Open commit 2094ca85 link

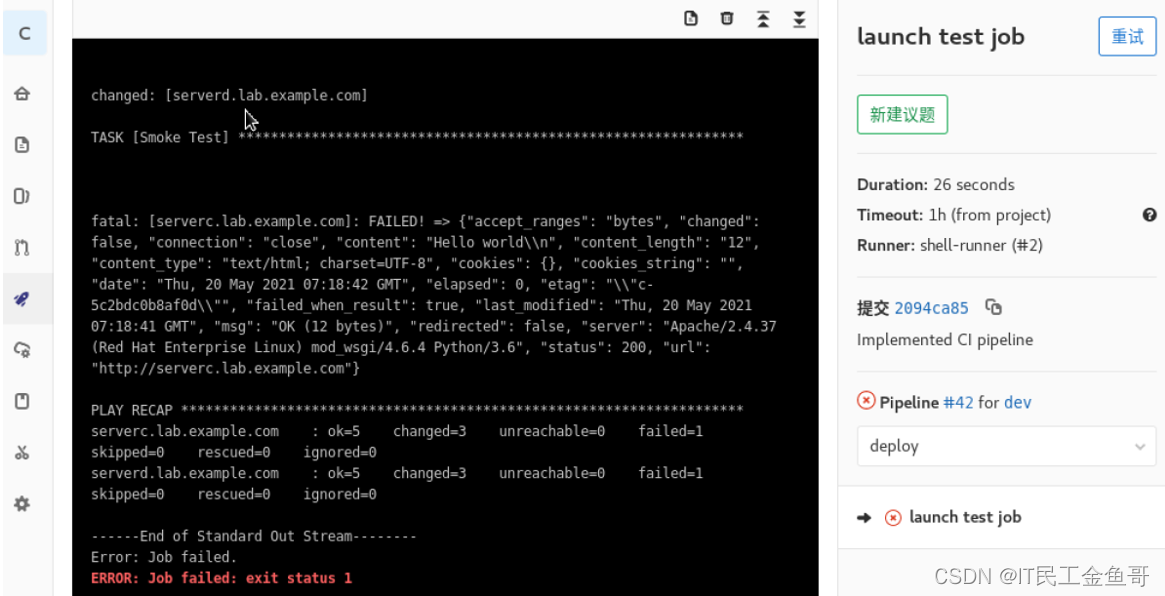point(931,308)
